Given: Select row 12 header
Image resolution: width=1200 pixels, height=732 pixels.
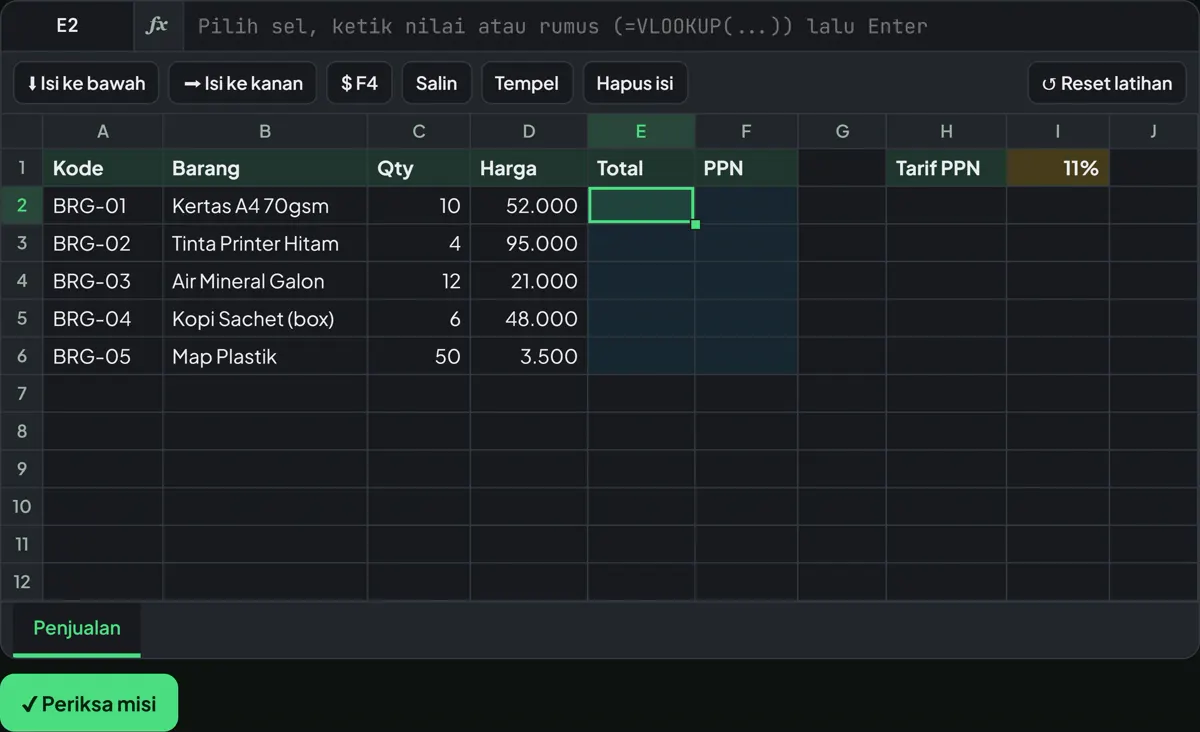Looking at the screenshot, I should [x=22, y=582].
